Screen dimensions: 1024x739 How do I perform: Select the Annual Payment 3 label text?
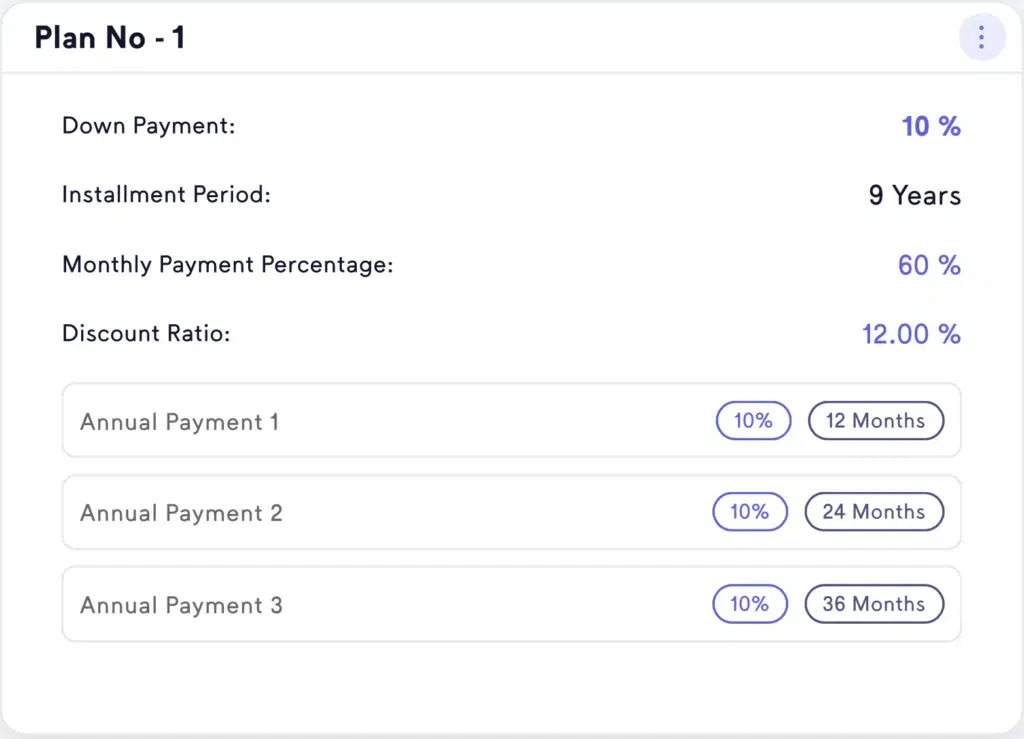(x=181, y=605)
